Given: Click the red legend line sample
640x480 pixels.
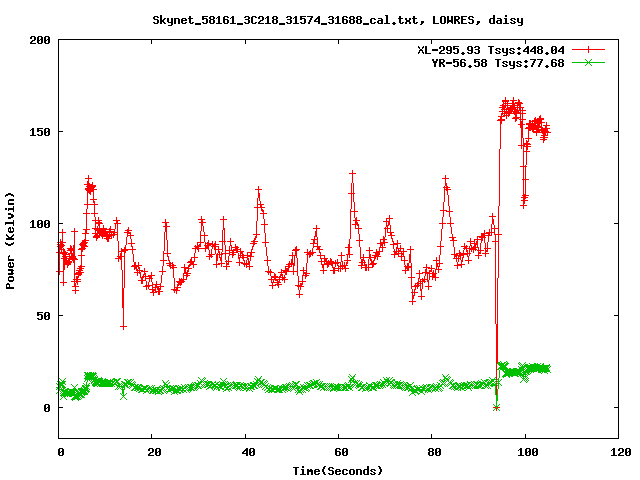Looking at the screenshot, I should click(588, 50).
